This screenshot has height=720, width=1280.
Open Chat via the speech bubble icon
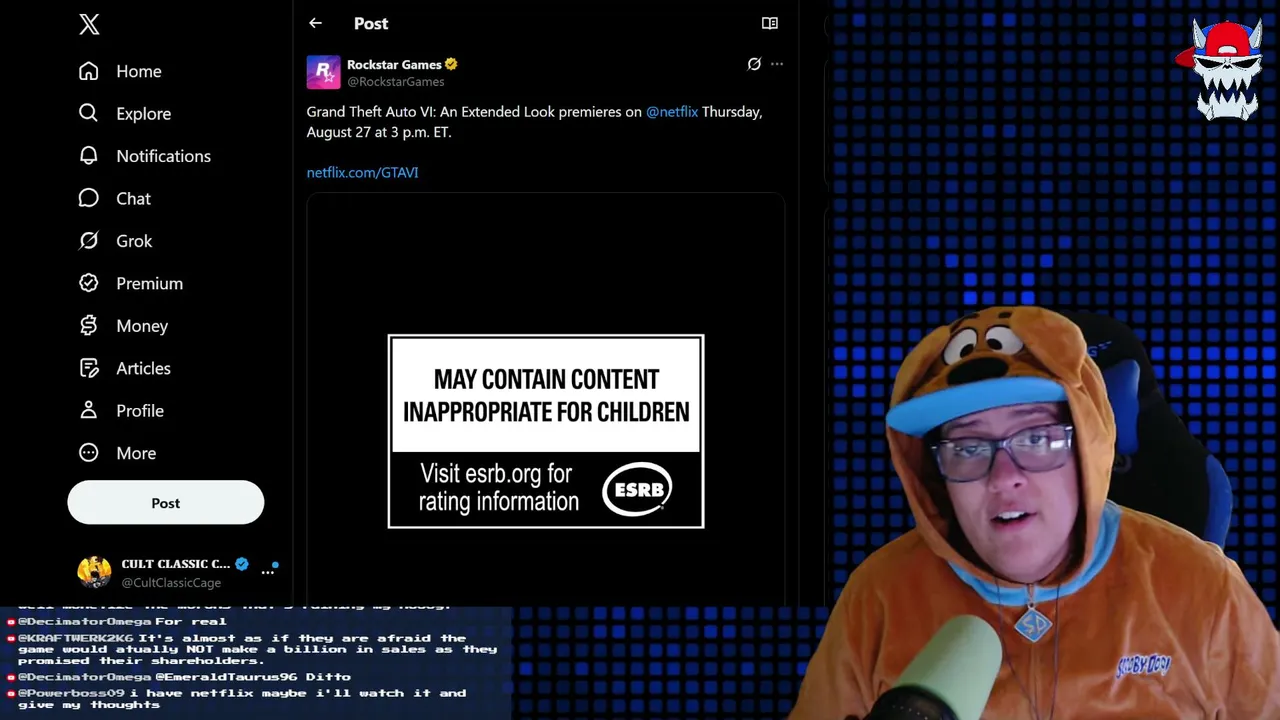[x=89, y=198]
